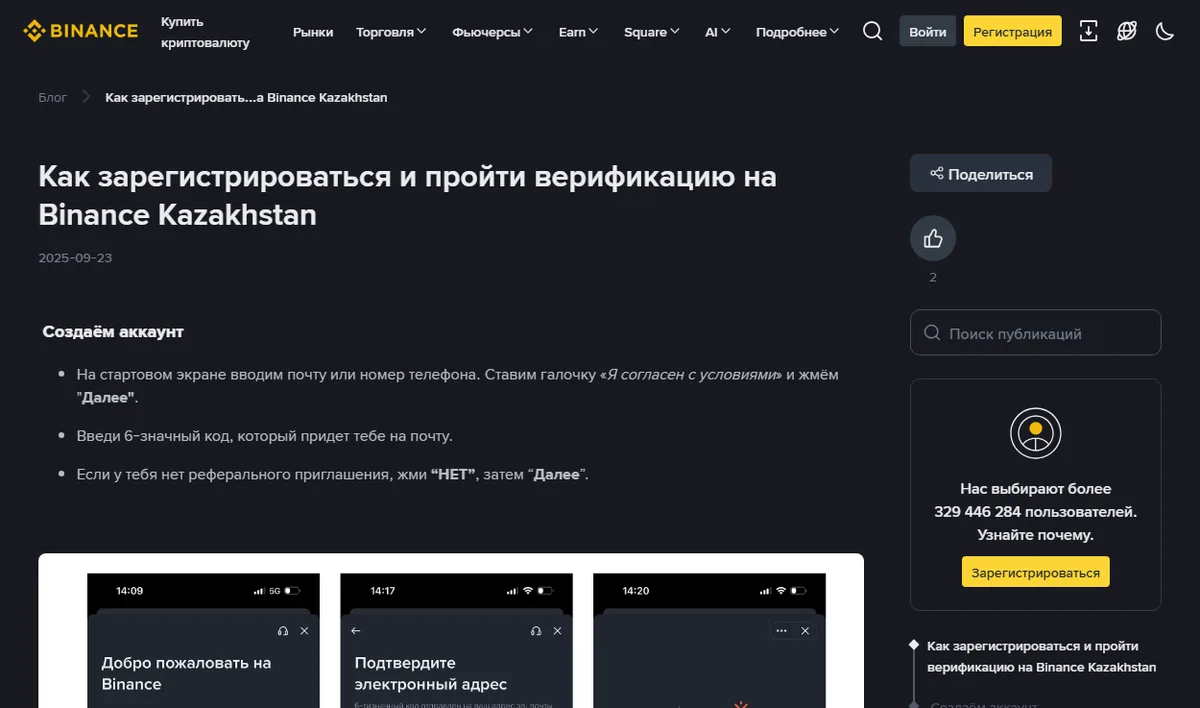This screenshot has height=708, width=1200.
Task: Click bullet text about 6-значный код
Action: click(x=265, y=436)
